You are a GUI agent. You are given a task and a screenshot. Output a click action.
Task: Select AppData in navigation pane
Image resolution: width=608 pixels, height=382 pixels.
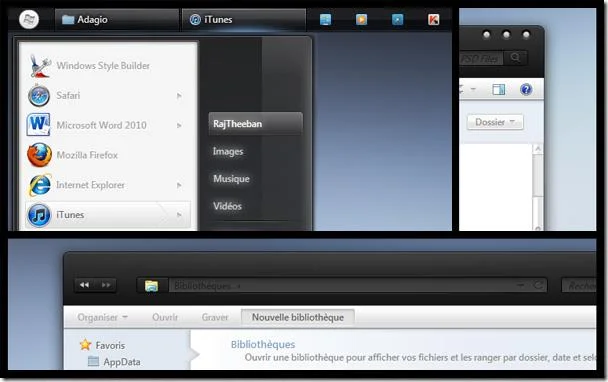pyautogui.click(x=122, y=362)
